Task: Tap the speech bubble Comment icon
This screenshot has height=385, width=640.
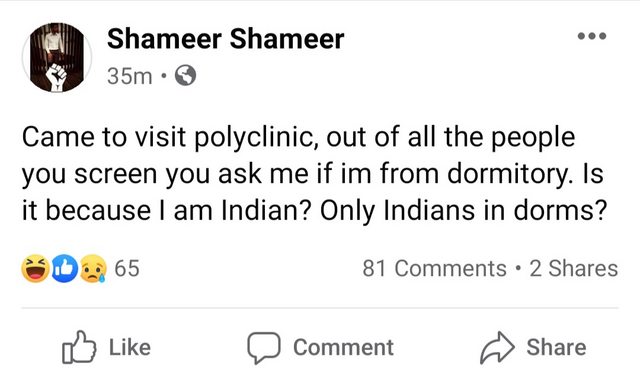Action: 264,348
